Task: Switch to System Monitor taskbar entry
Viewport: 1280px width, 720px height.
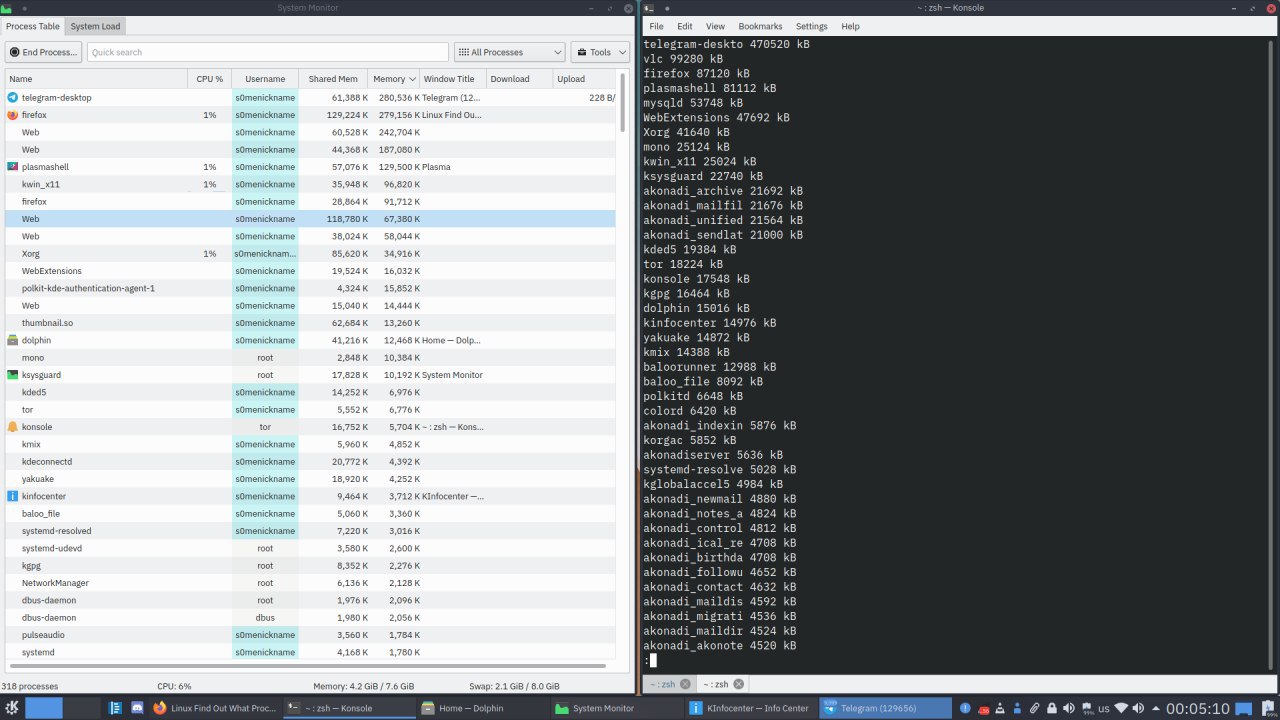Action: (x=617, y=708)
